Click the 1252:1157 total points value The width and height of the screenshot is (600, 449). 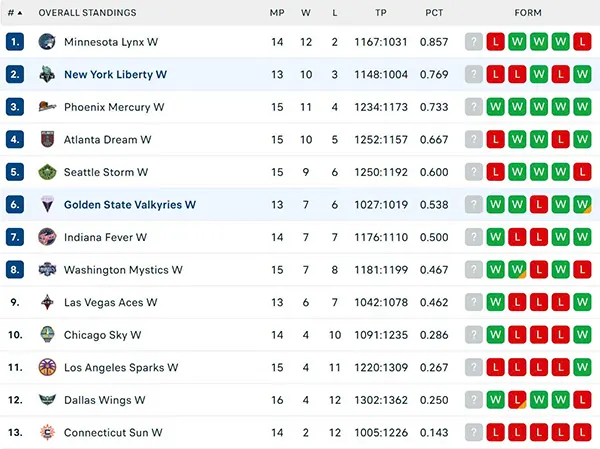[x=381, y=139]
